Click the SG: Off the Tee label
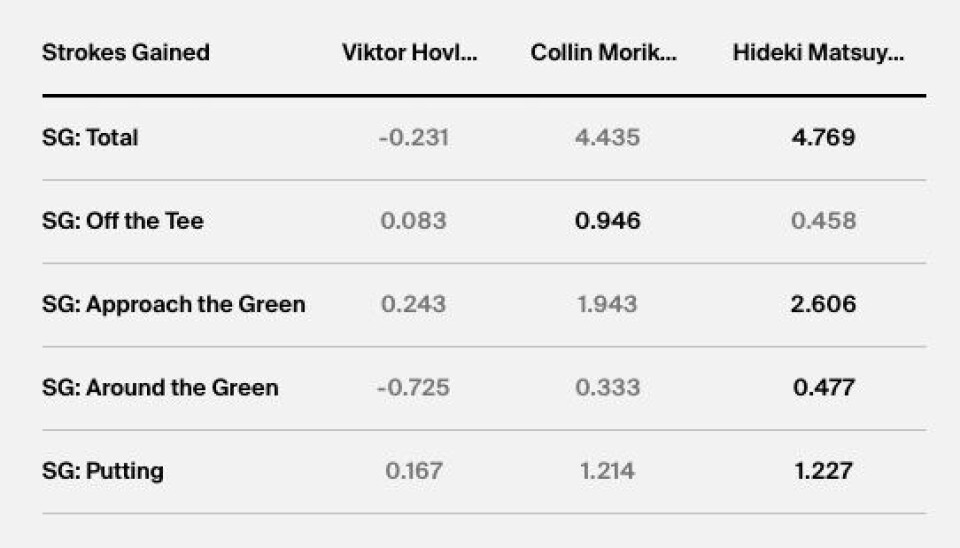The image size is (960, 548). (x=122, y=220)
